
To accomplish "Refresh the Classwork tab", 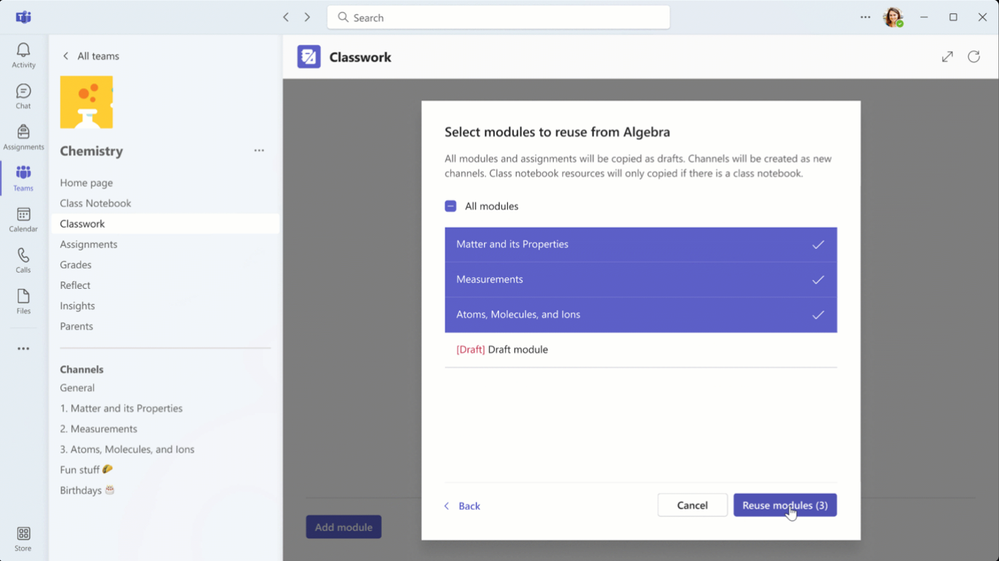I will point(974,57).
